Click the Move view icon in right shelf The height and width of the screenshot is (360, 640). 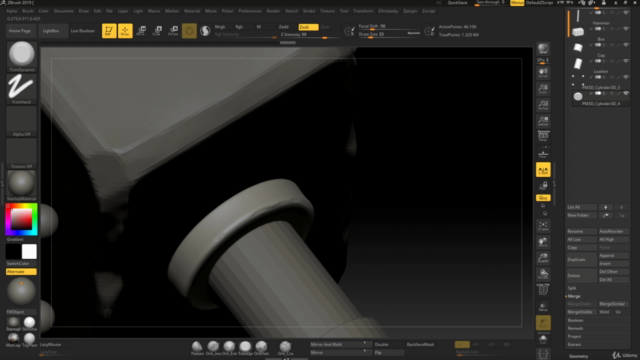pos(543,242)
